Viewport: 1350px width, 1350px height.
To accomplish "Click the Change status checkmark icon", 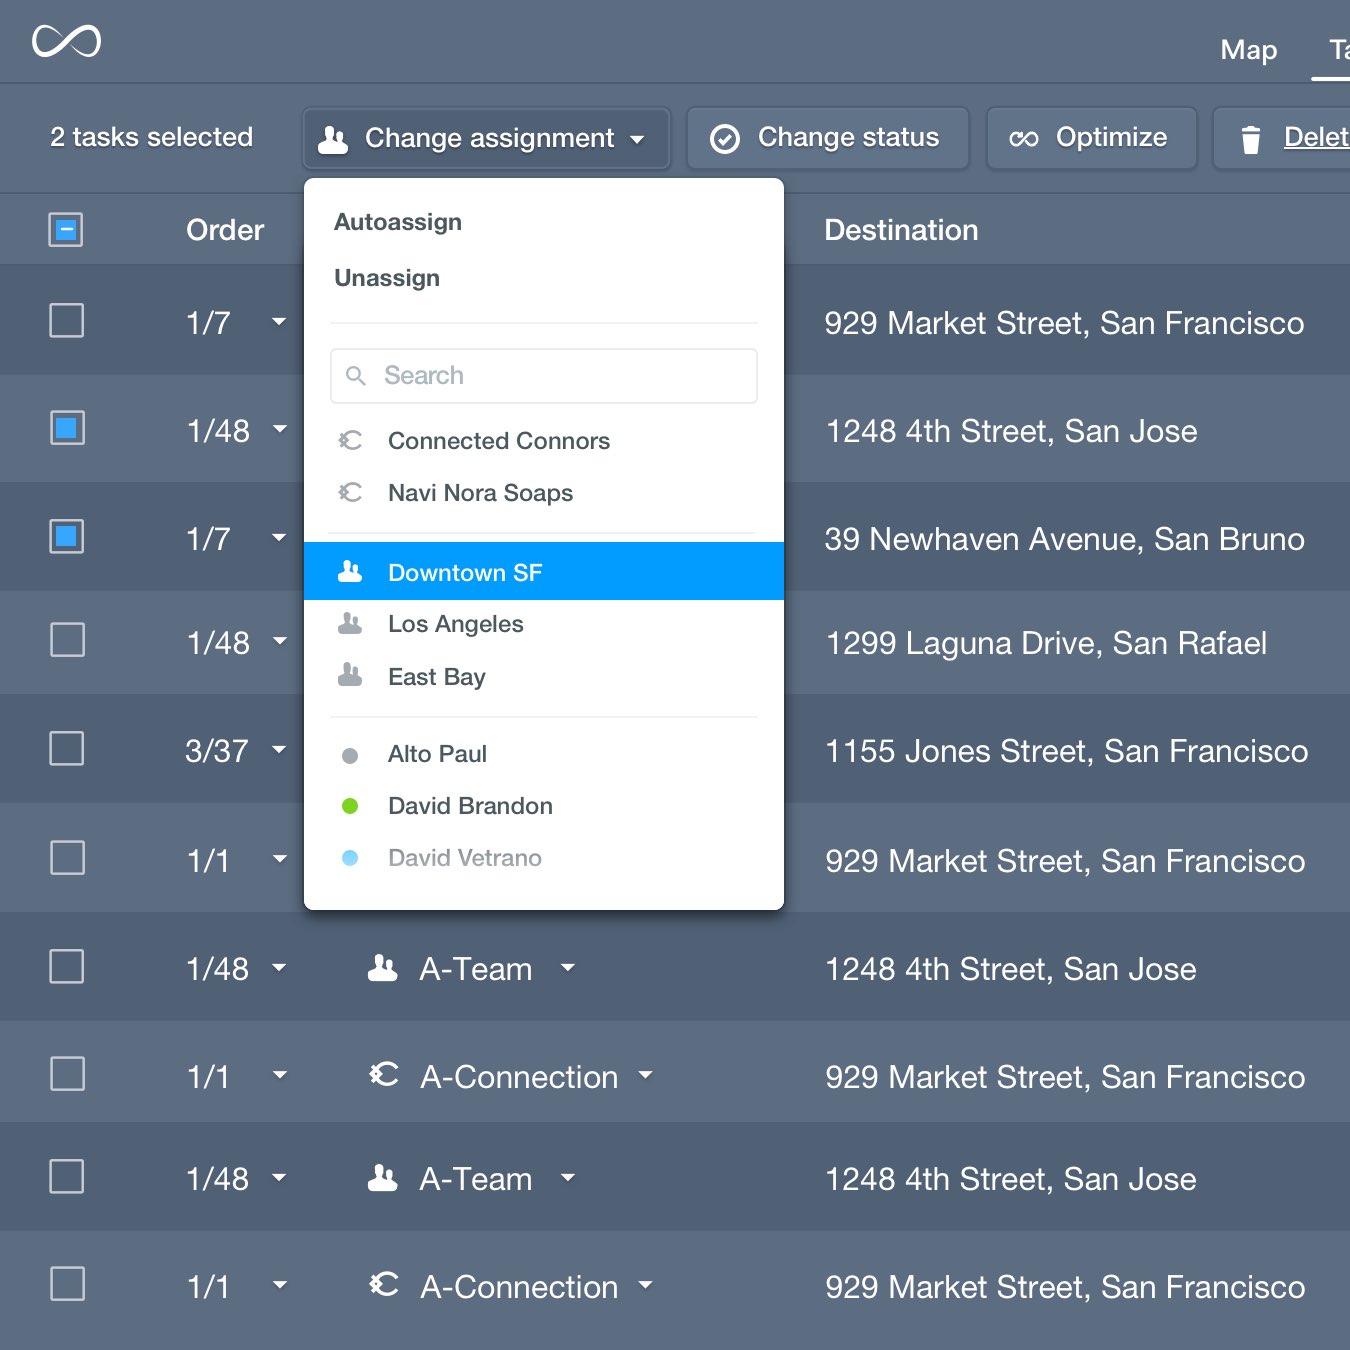I will (x=724, y=139).
